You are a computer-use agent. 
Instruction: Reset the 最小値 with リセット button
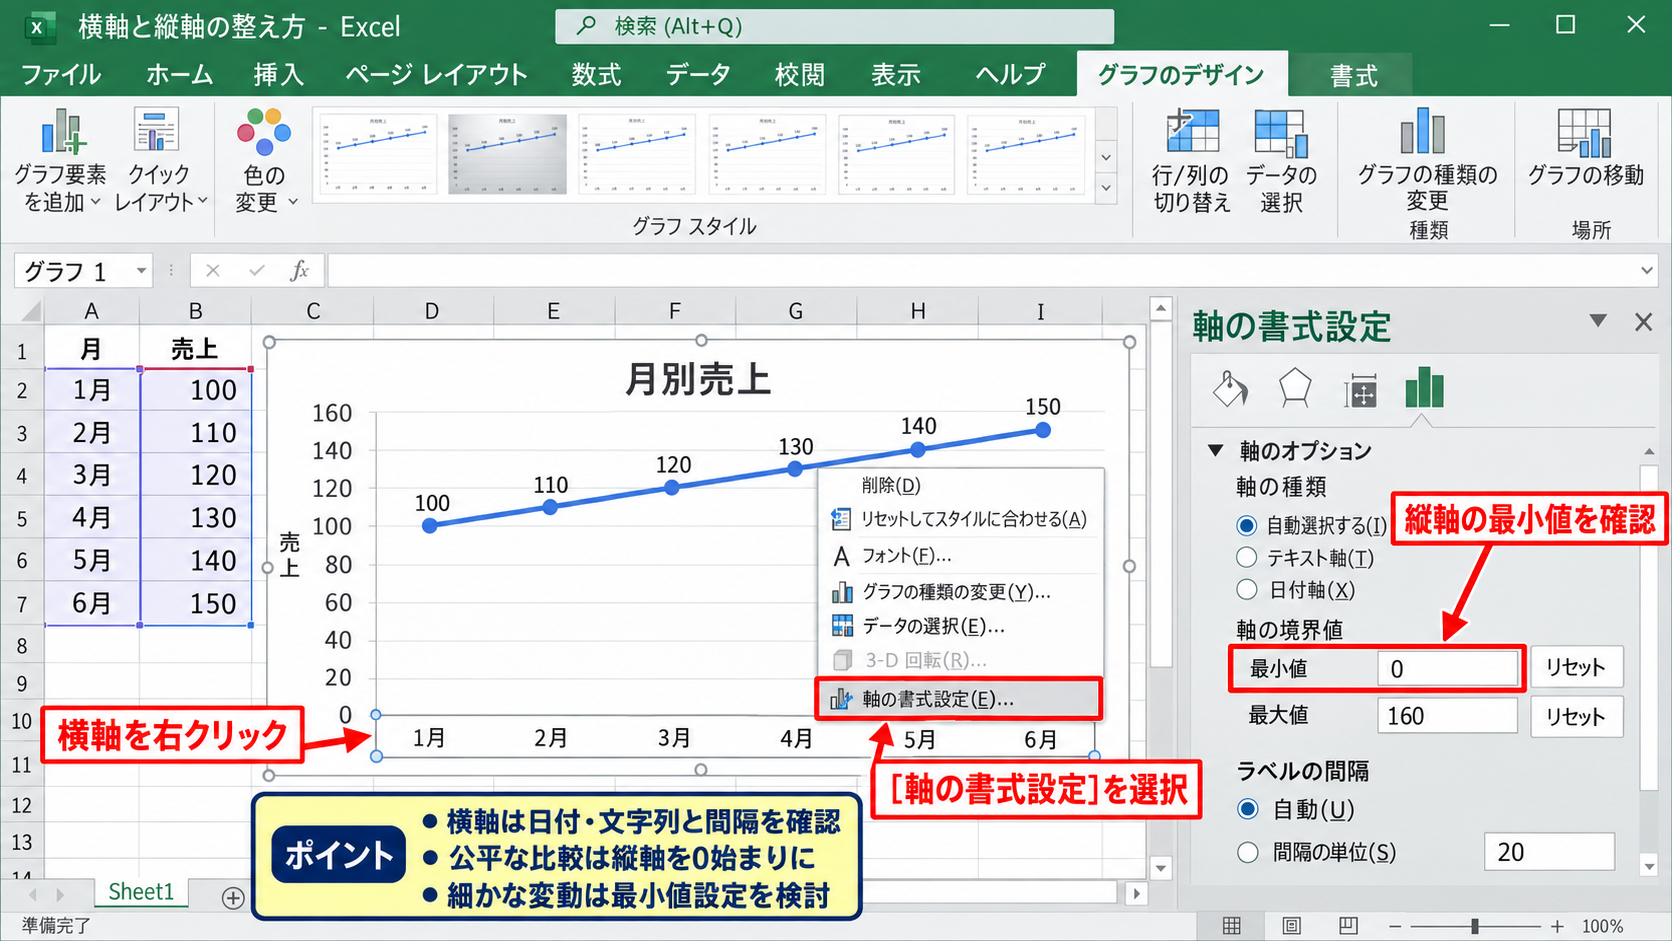coord(1575,667)
